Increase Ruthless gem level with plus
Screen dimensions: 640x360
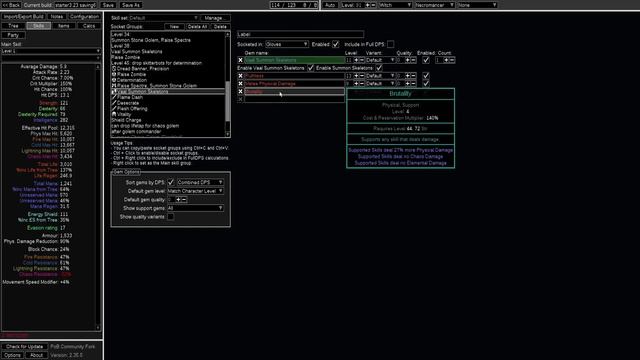pos(356,76)
